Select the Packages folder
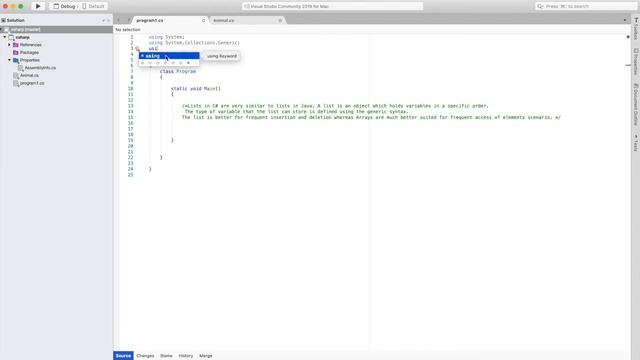 point(29,52)
